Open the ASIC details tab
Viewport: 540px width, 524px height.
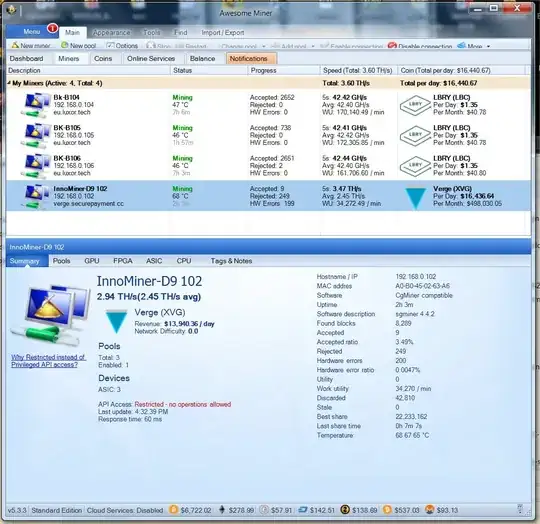154,261
